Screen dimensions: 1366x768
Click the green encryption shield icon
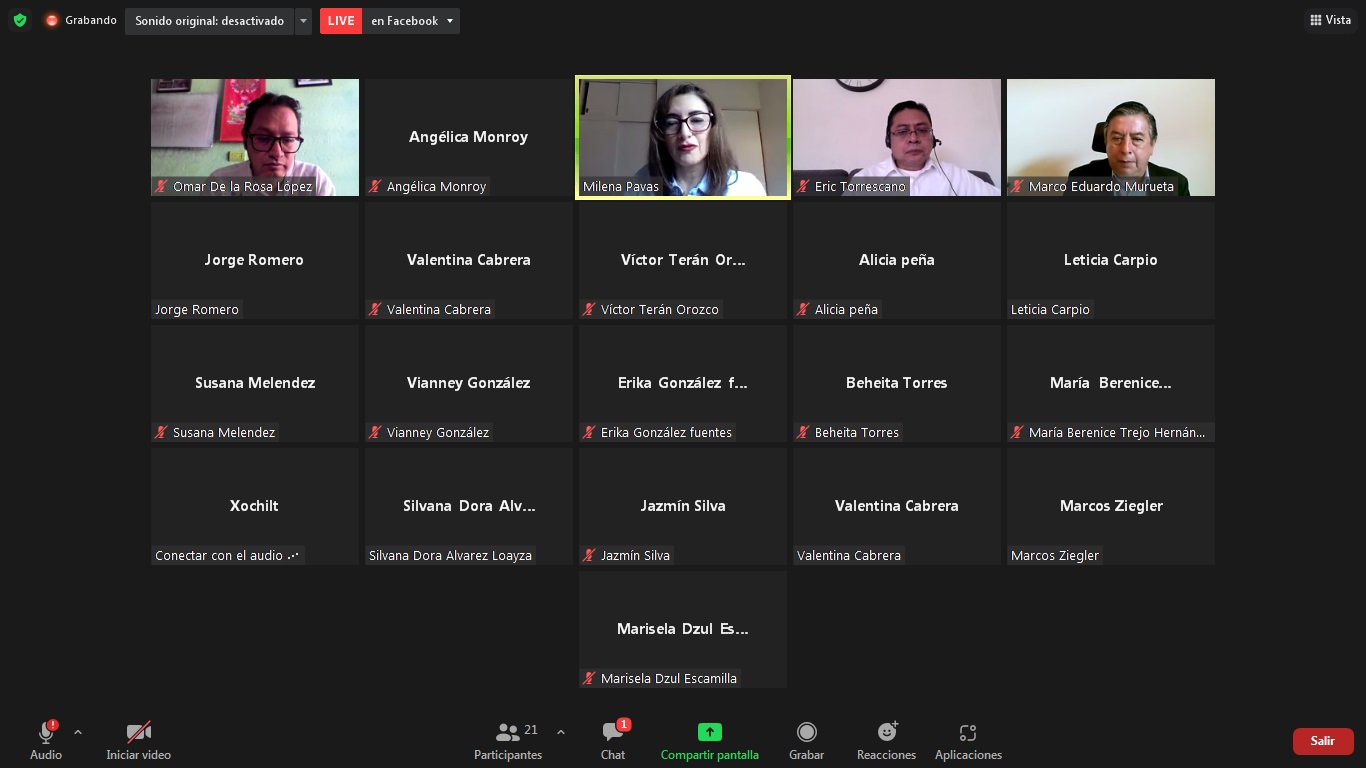20,20
